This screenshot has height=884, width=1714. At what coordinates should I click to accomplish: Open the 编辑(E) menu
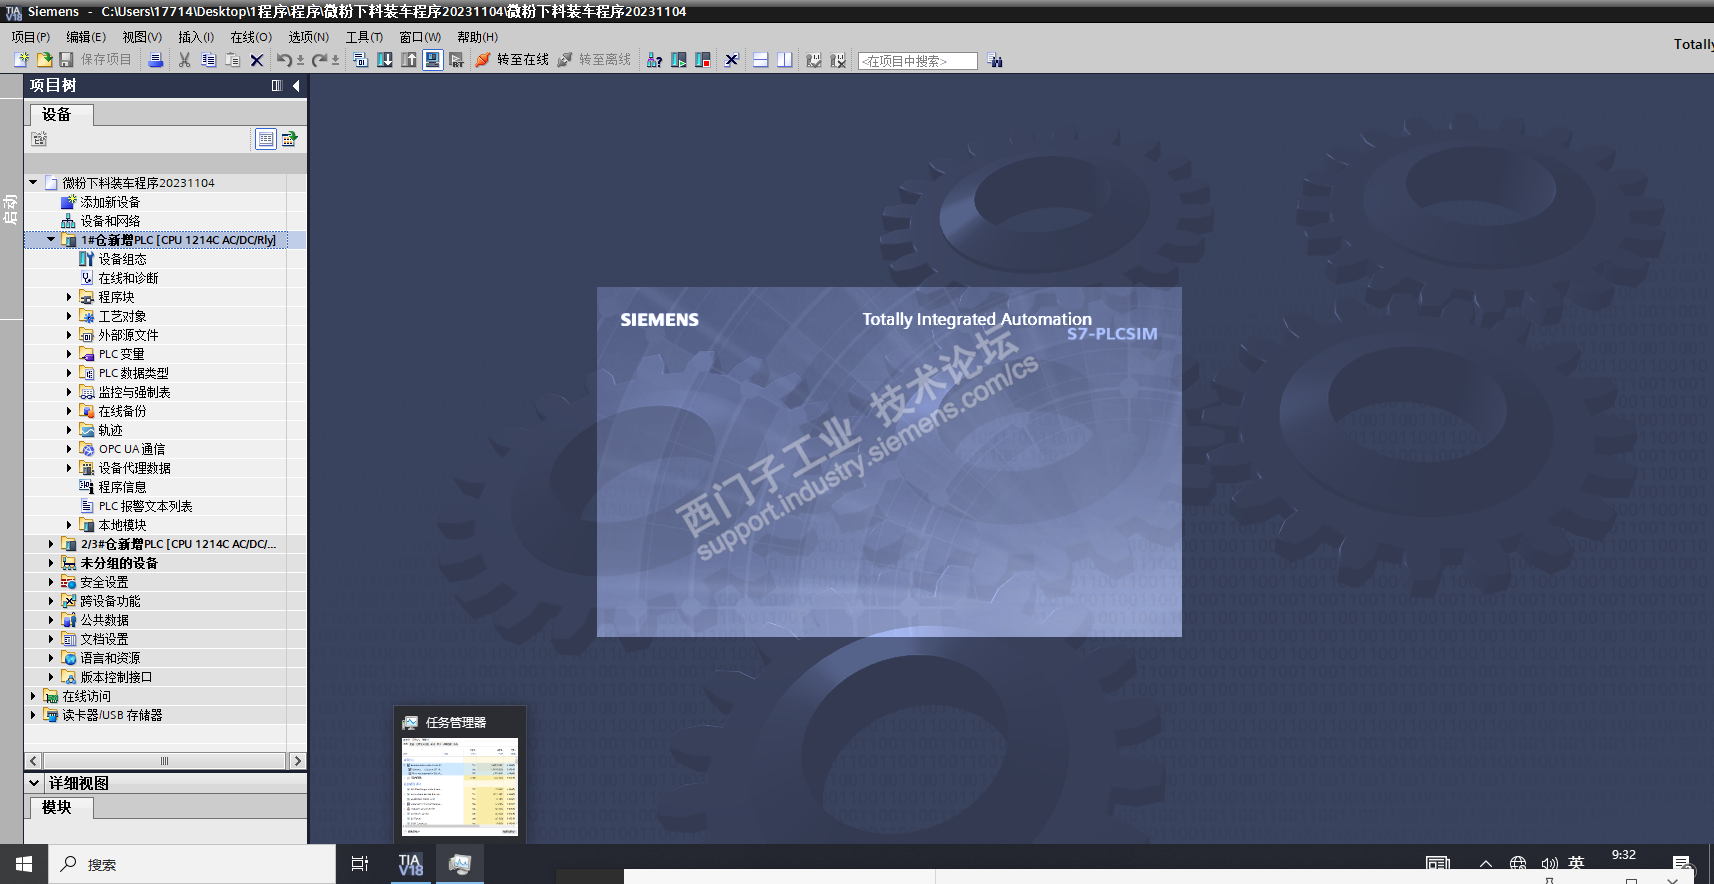tap(86, 37)
